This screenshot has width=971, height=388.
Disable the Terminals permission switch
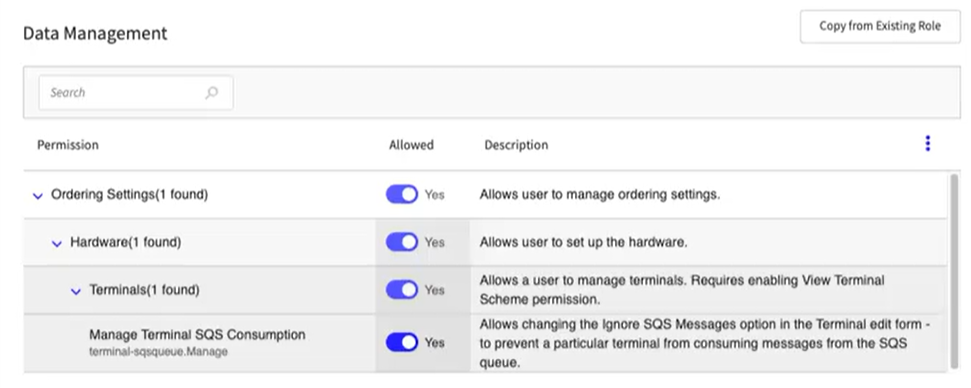[402, 290]
